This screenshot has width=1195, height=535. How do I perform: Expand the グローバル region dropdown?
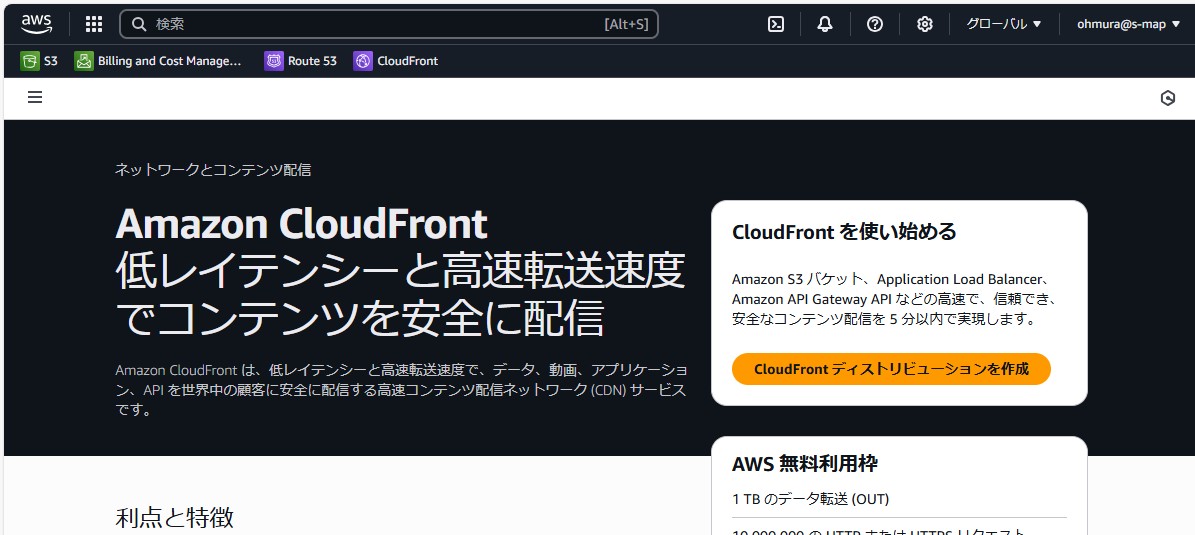(x=1004, y=24)
